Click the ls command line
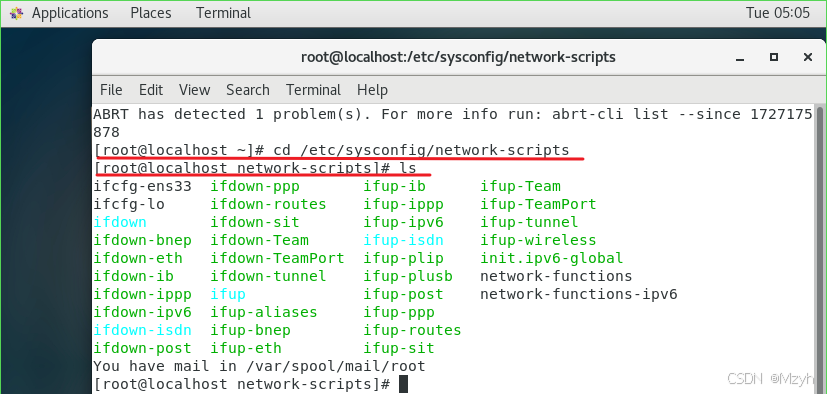The image size is (827, 394). pyautogui.click(x=255, y=168)
